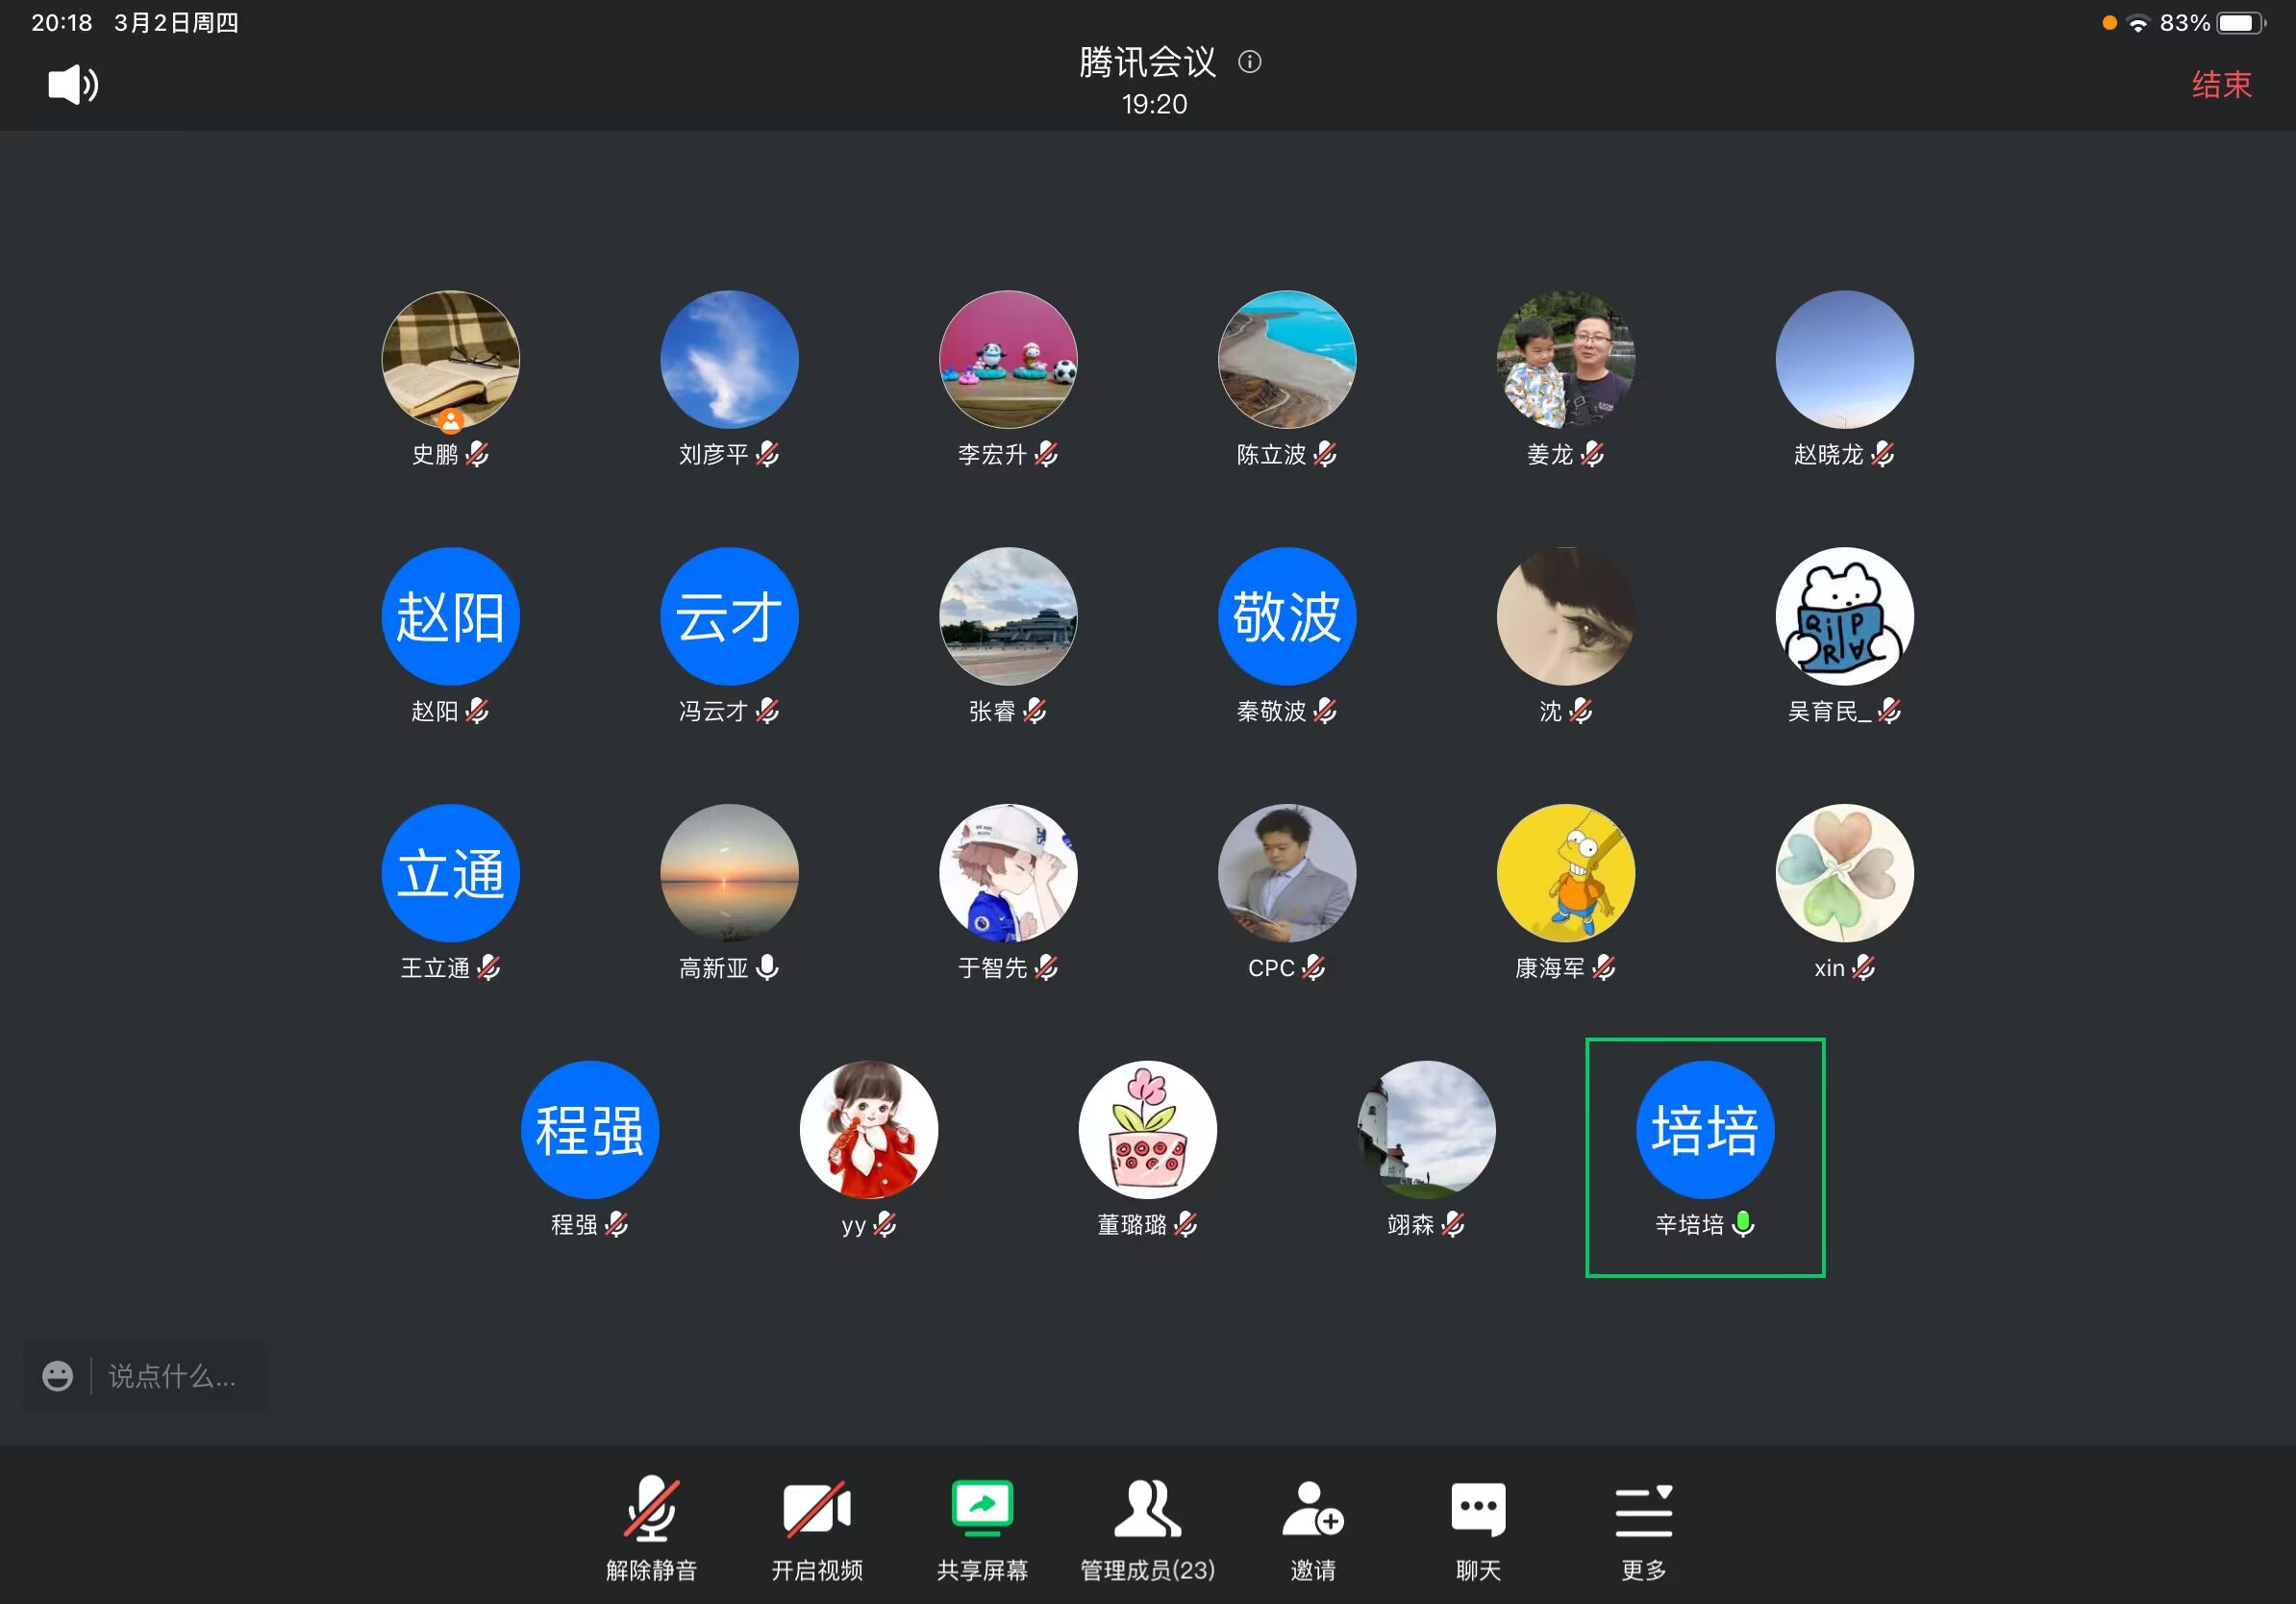Start screen sharing with 共享屏幕
This screenshot has height=1604, width=2296.
point(982,1529)
